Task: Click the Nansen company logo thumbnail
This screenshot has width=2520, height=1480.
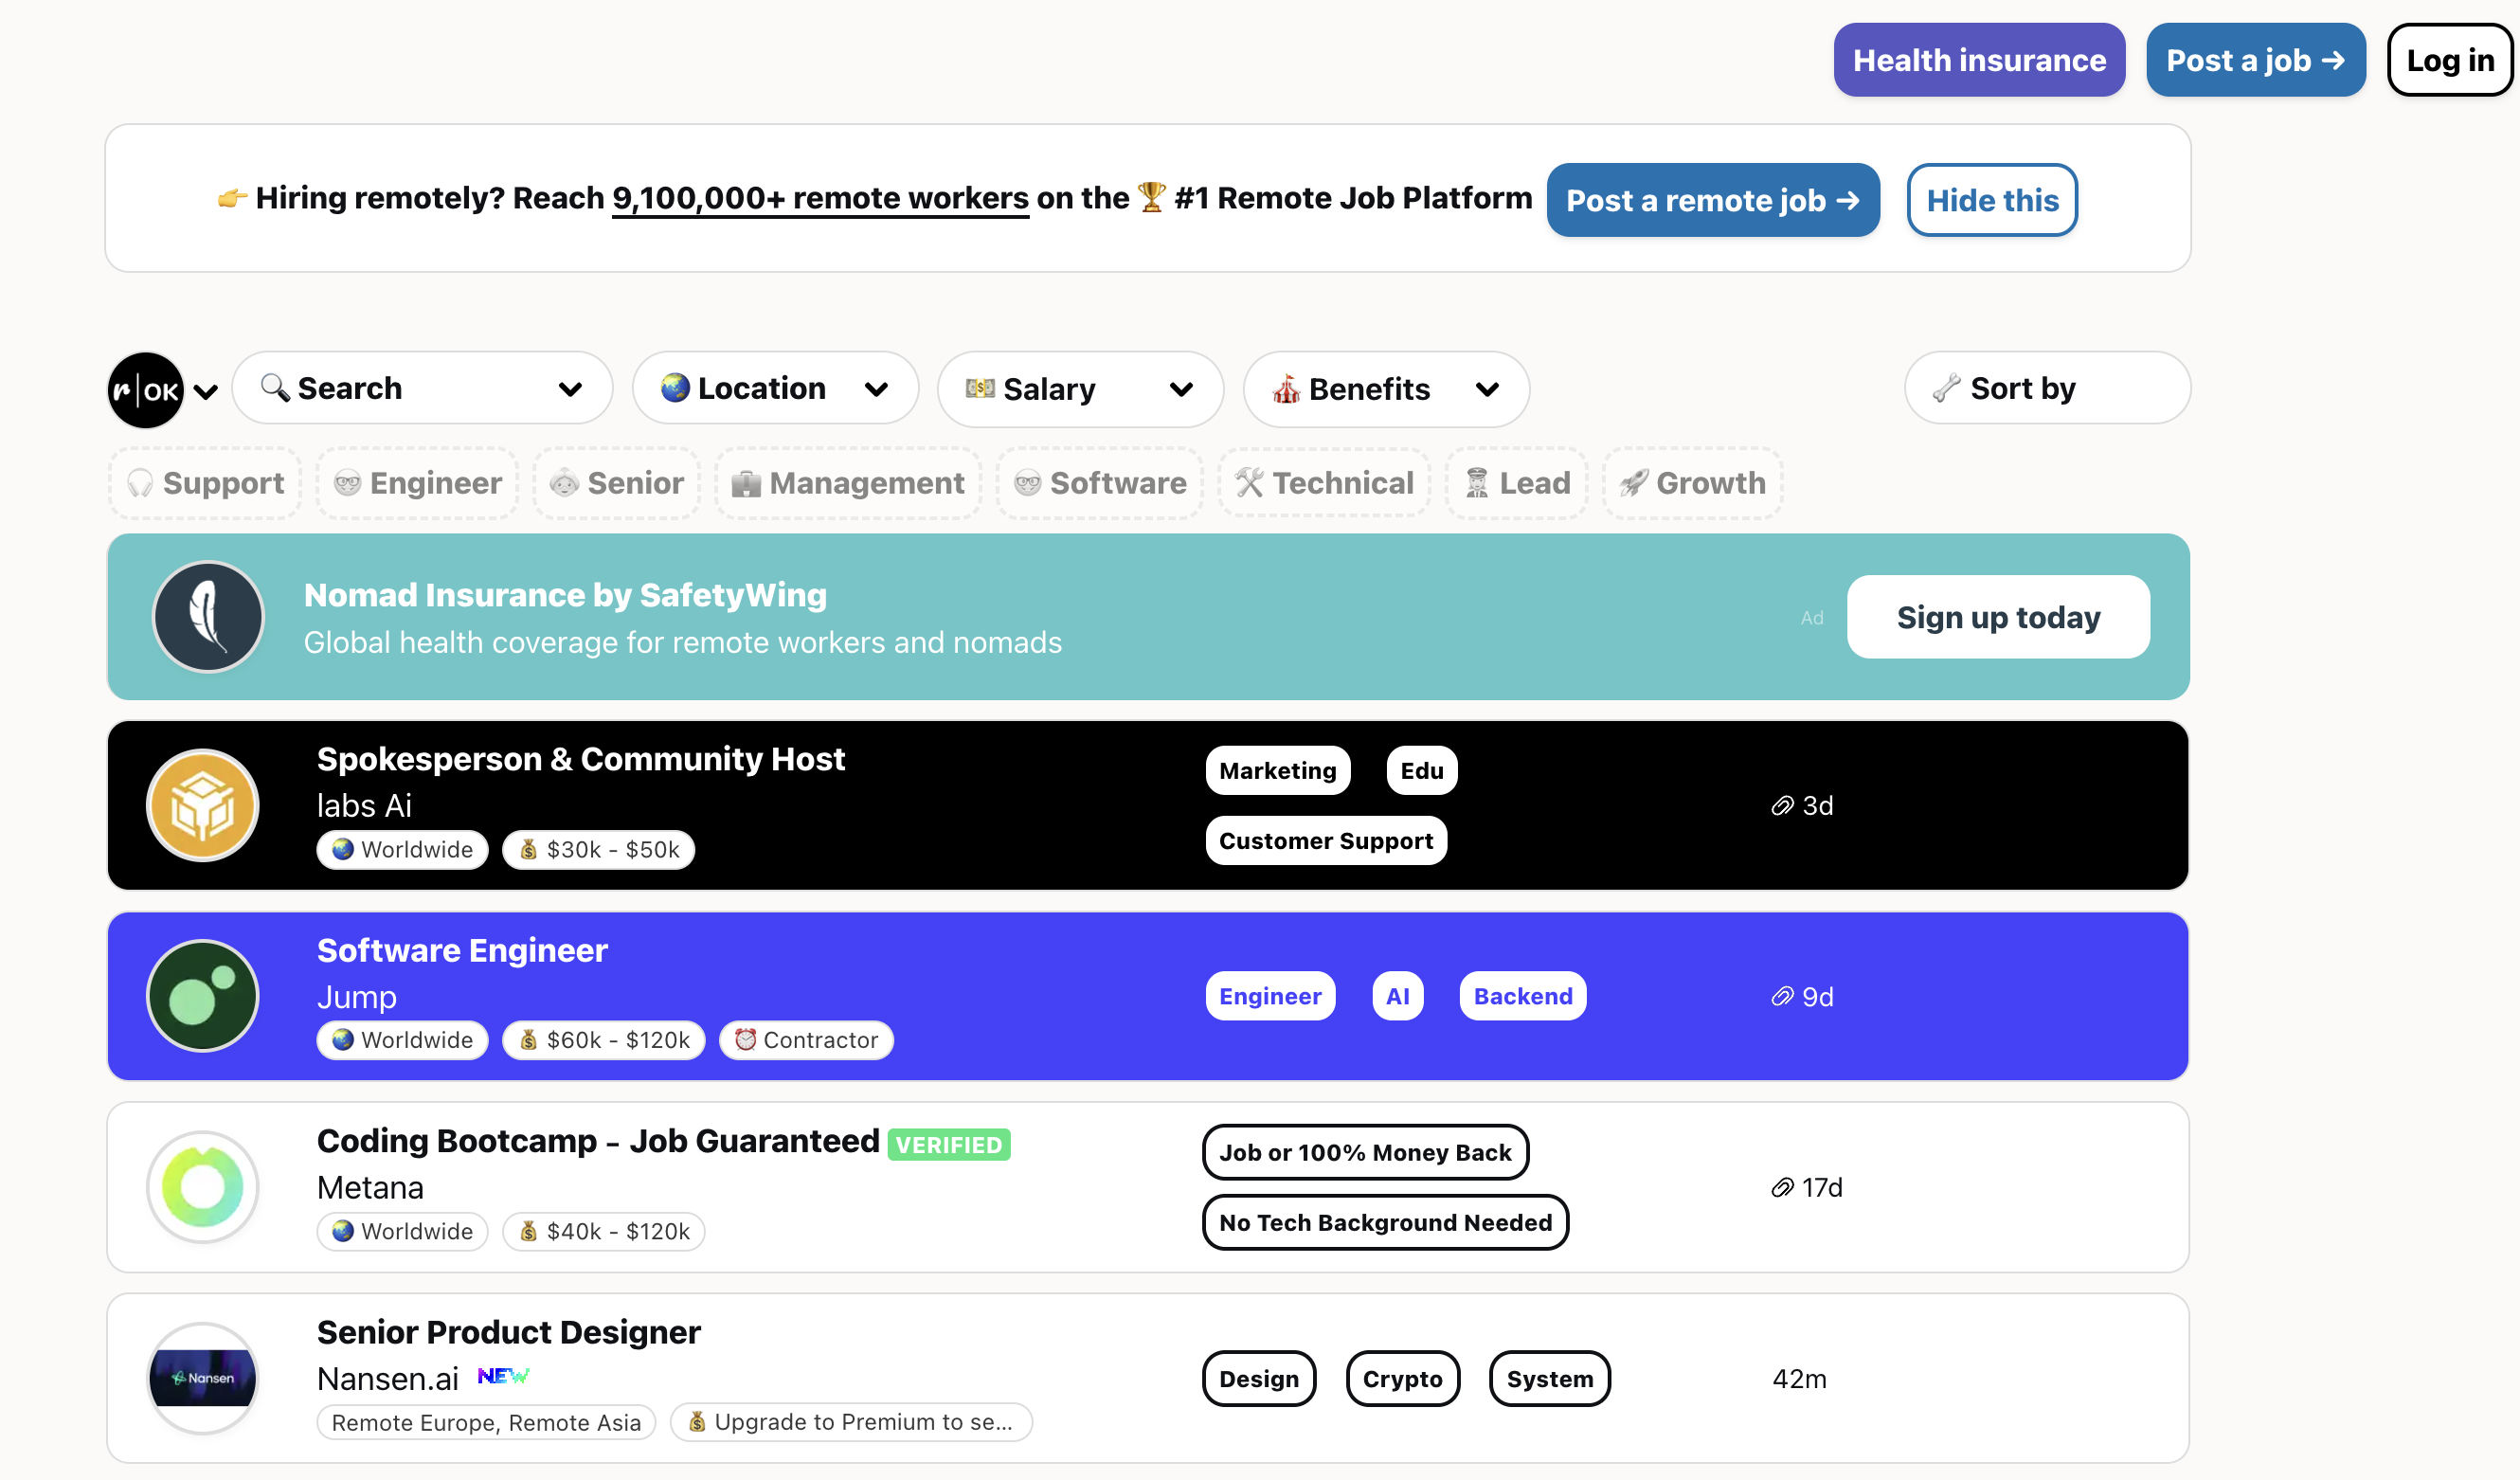Action: point(203,1378)
